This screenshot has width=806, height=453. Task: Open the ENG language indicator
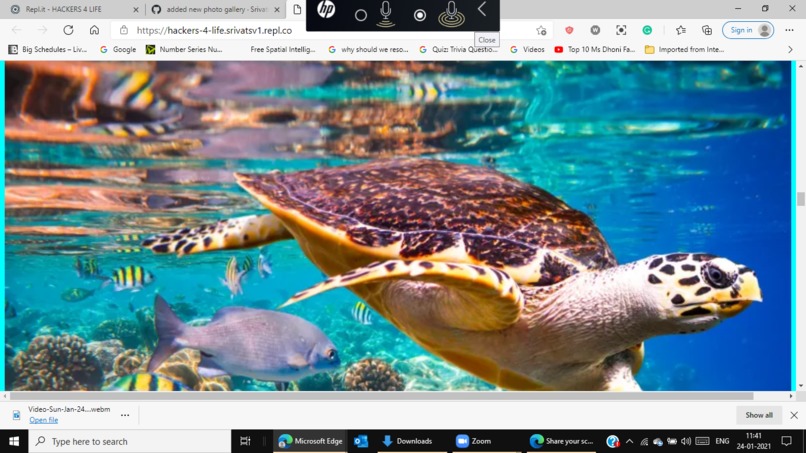(x=722, y=441)
